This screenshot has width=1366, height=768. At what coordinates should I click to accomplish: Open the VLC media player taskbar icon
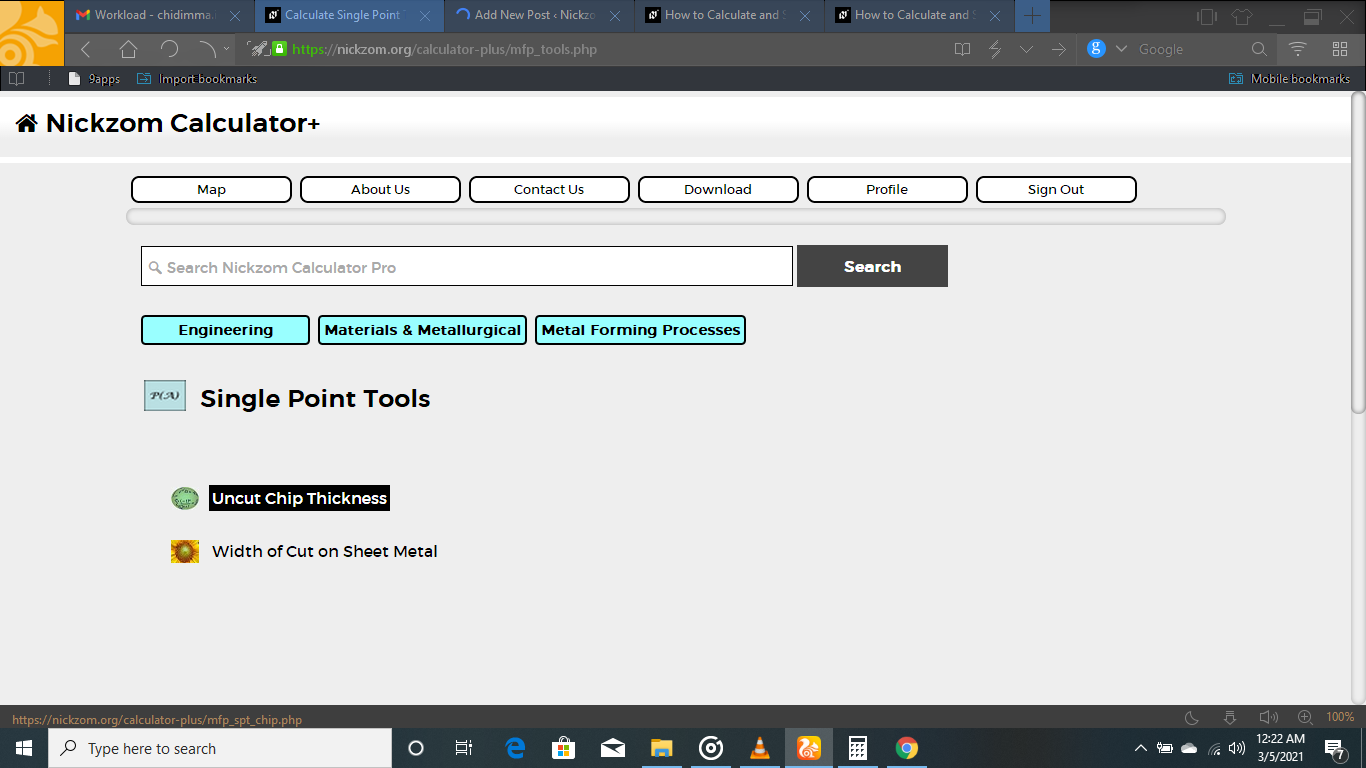(760, 748)
